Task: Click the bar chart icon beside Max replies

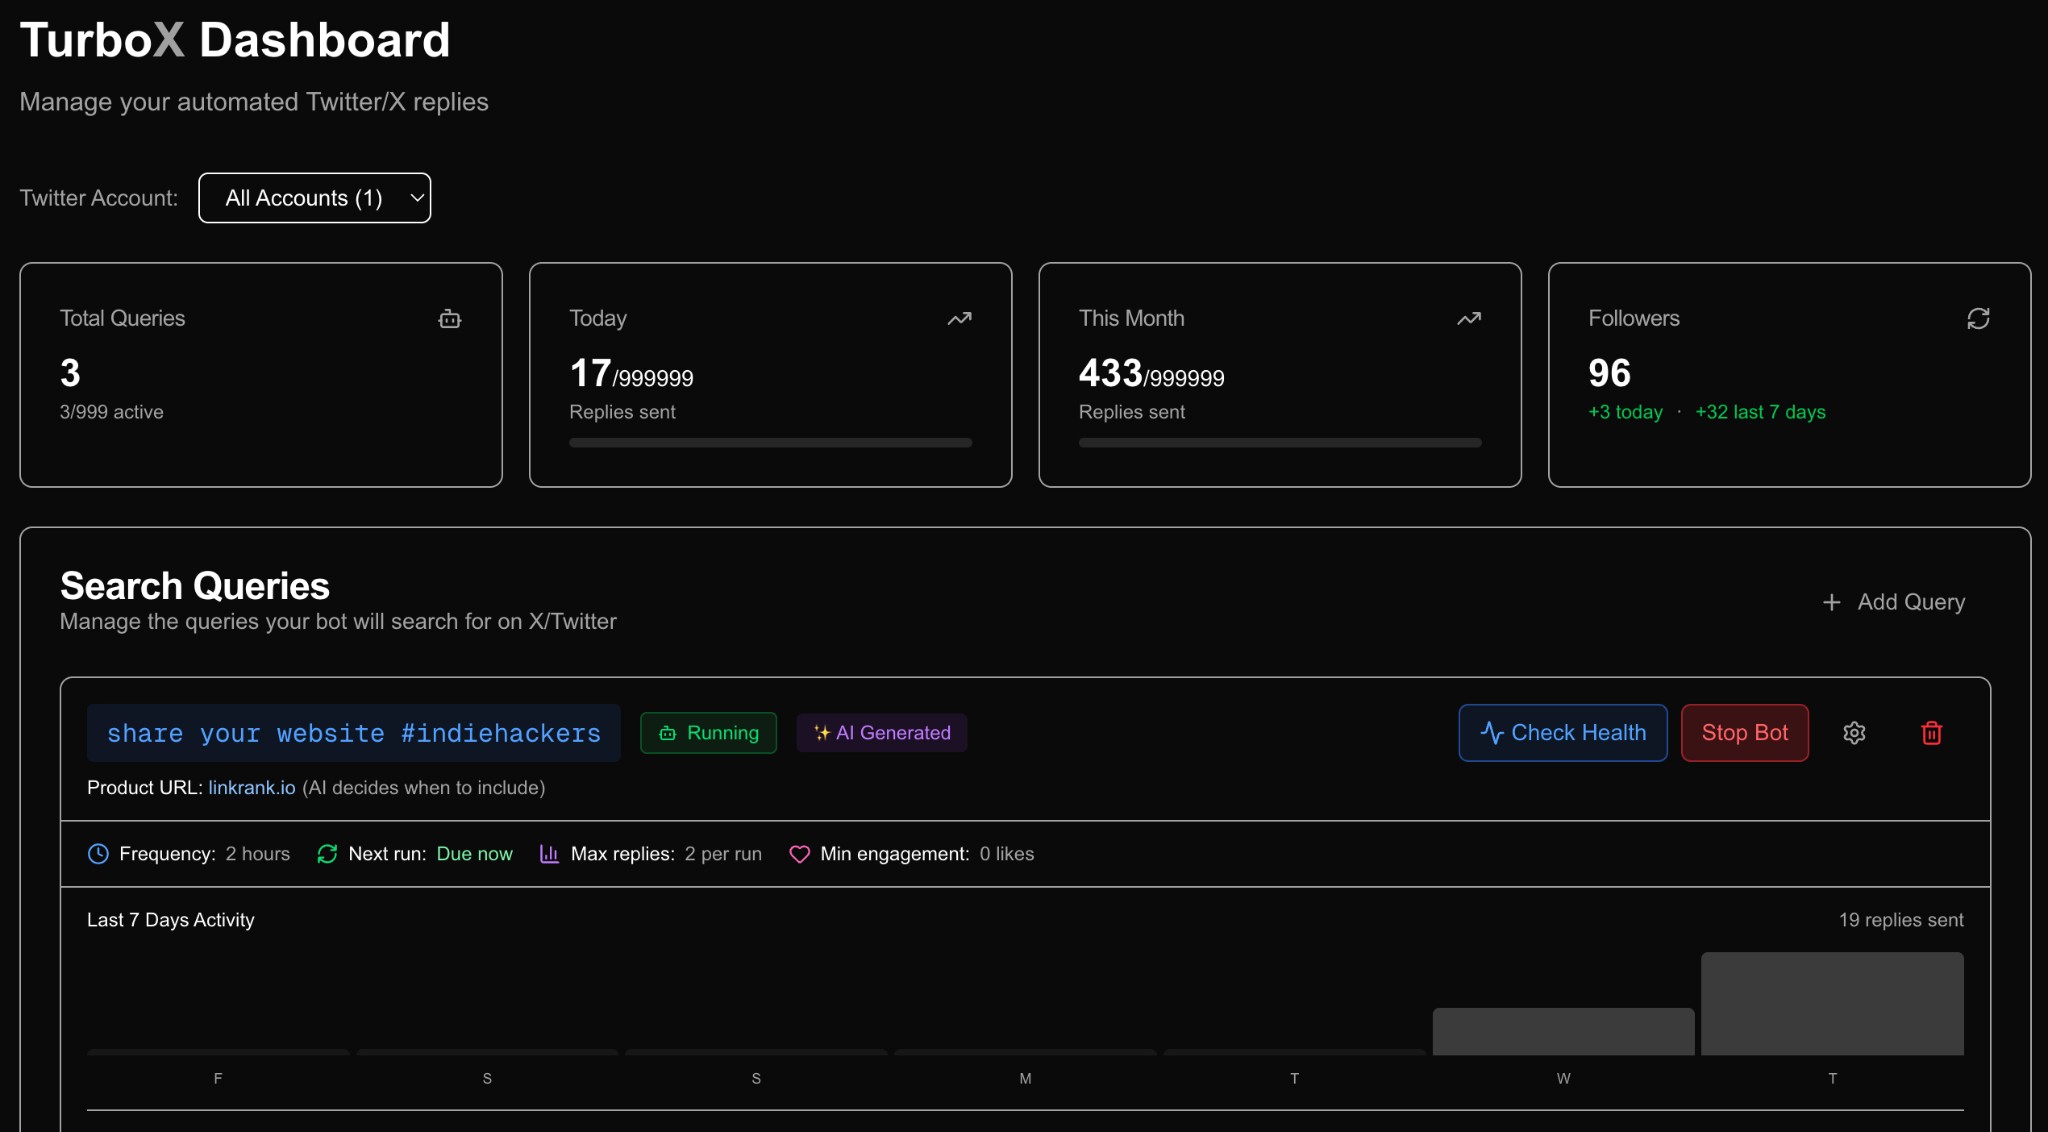Action: [548, 854]
